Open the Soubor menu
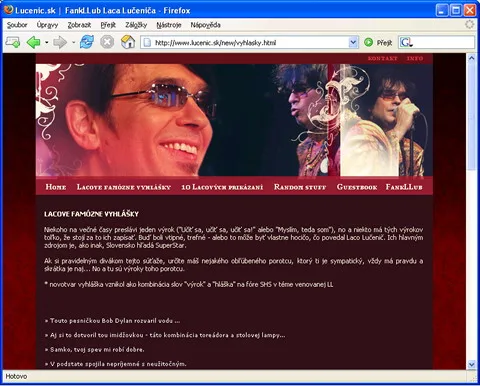480x386 pixels. click(17, 25)
